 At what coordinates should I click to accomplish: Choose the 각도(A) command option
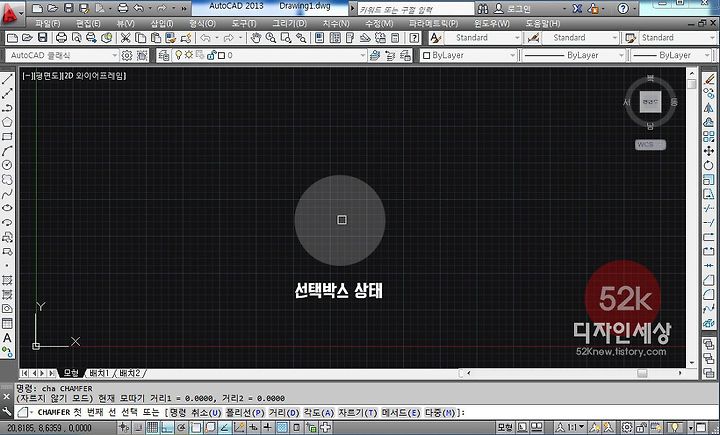tap(319, 412)
